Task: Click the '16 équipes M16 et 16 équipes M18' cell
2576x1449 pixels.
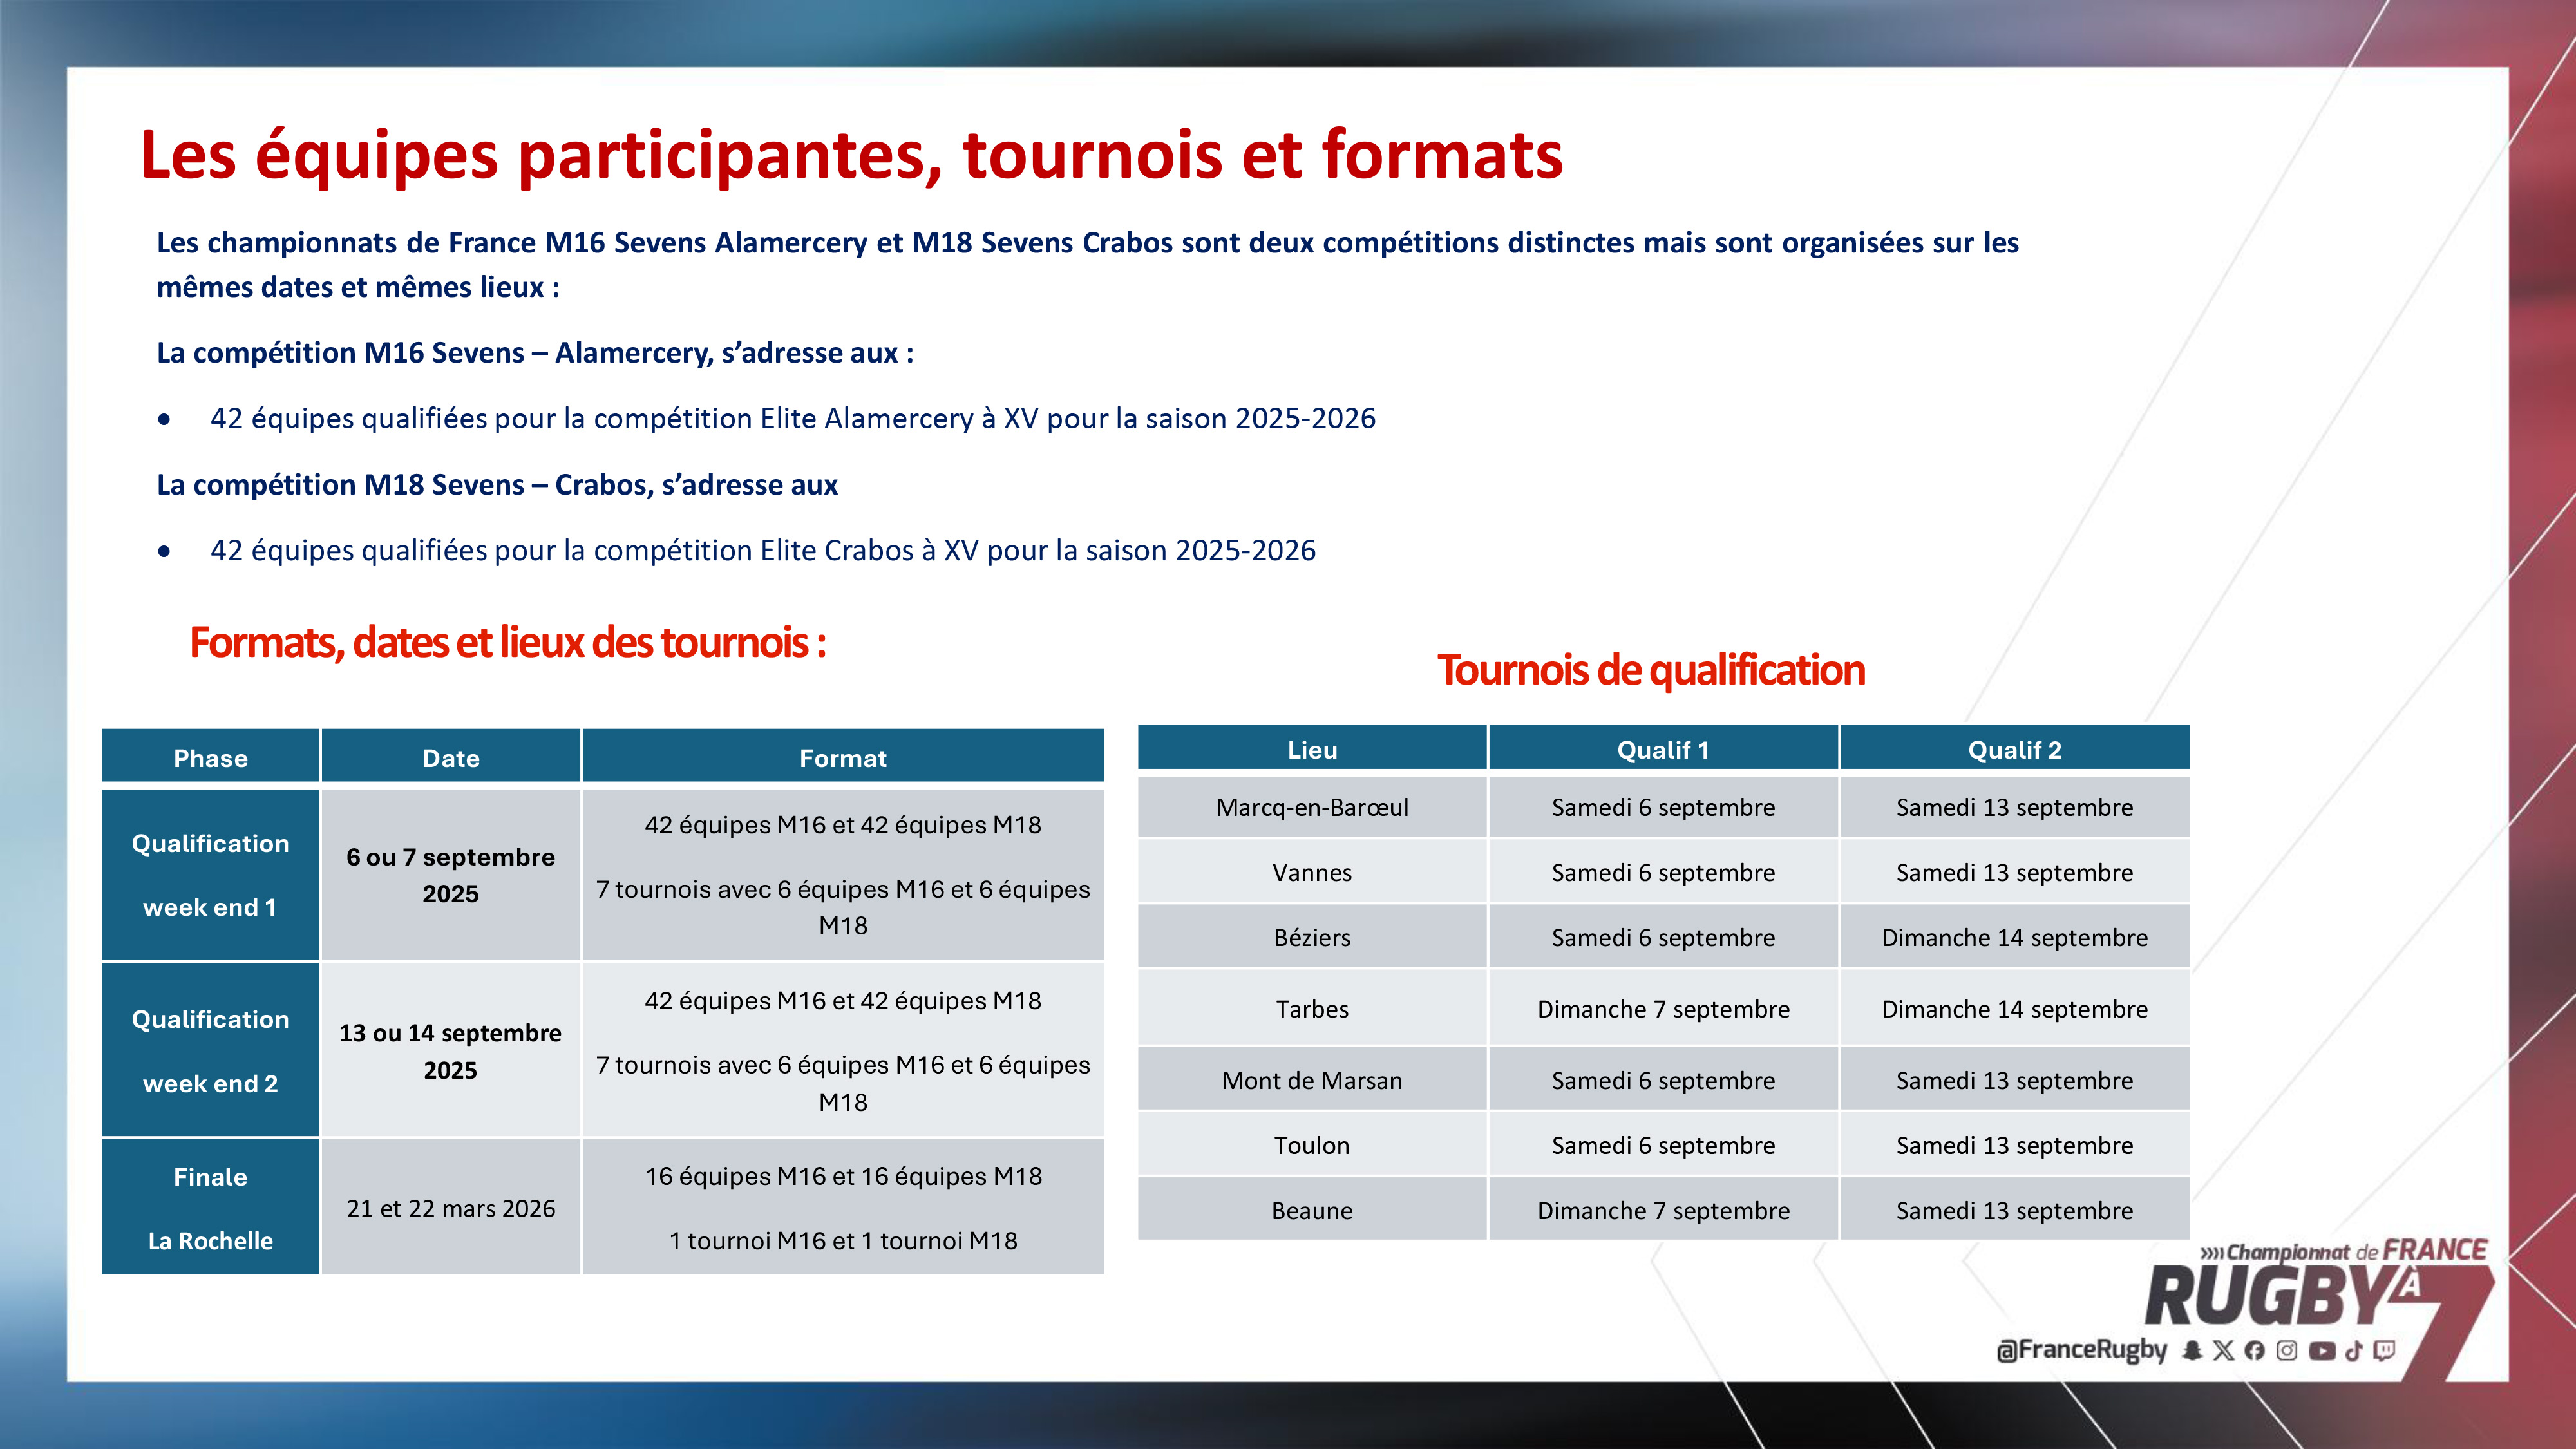Action: point(843,1207)
